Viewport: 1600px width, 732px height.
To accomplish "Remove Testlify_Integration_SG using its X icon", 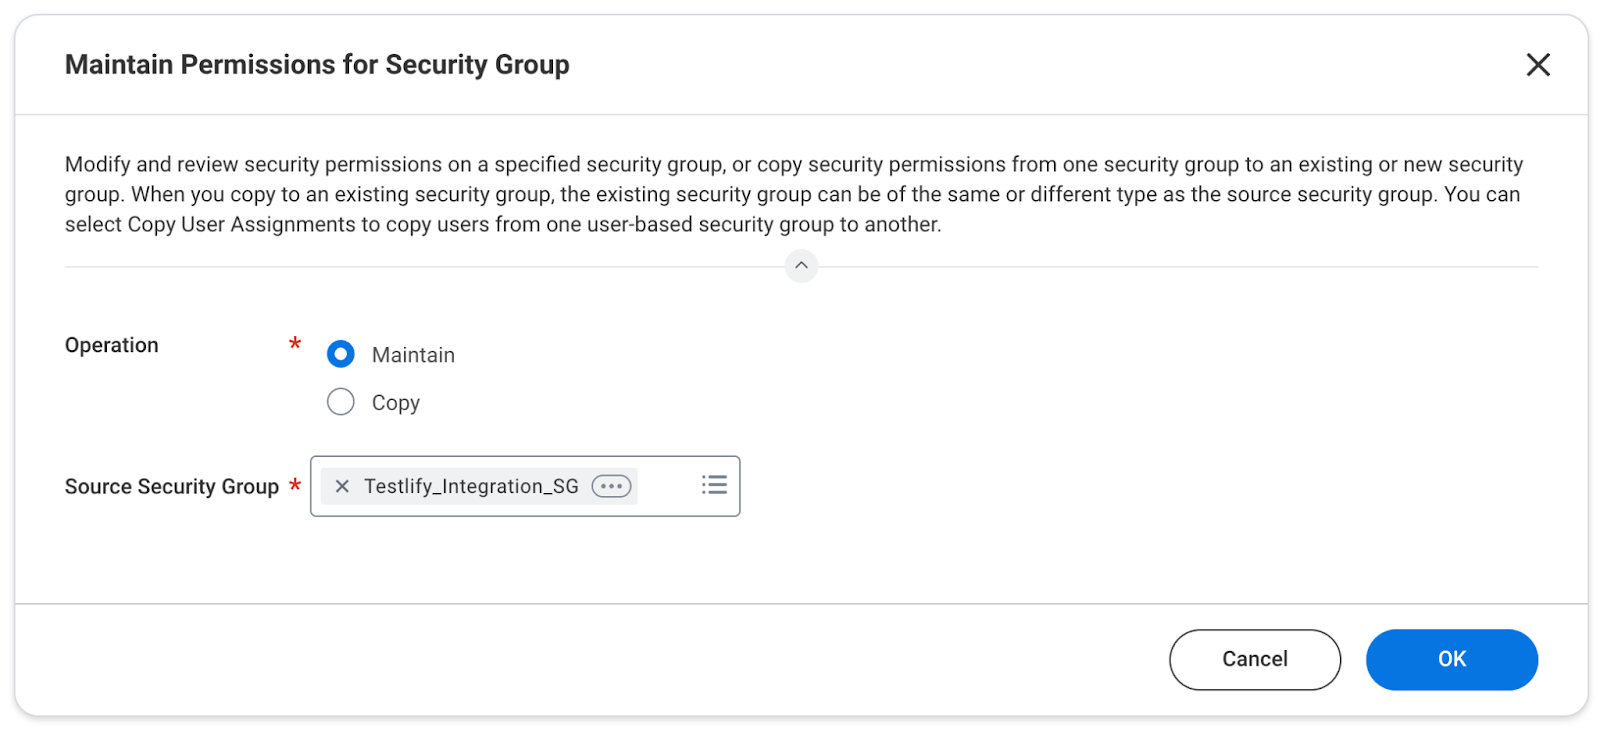I will coord(342,486).
